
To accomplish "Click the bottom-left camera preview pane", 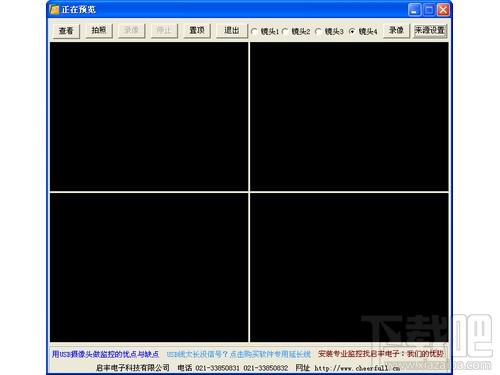I will (x=149, y=267).
